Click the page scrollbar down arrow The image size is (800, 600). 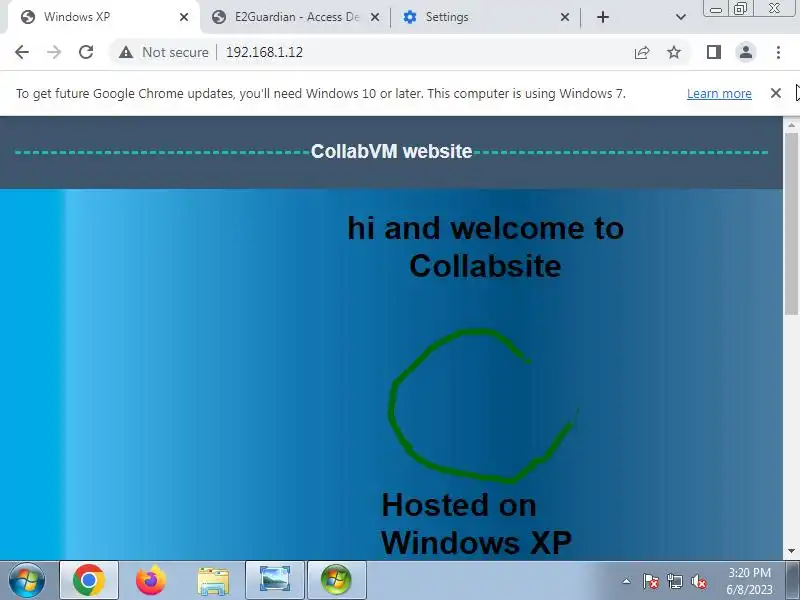pyautogui.click(x=791, y=551)
